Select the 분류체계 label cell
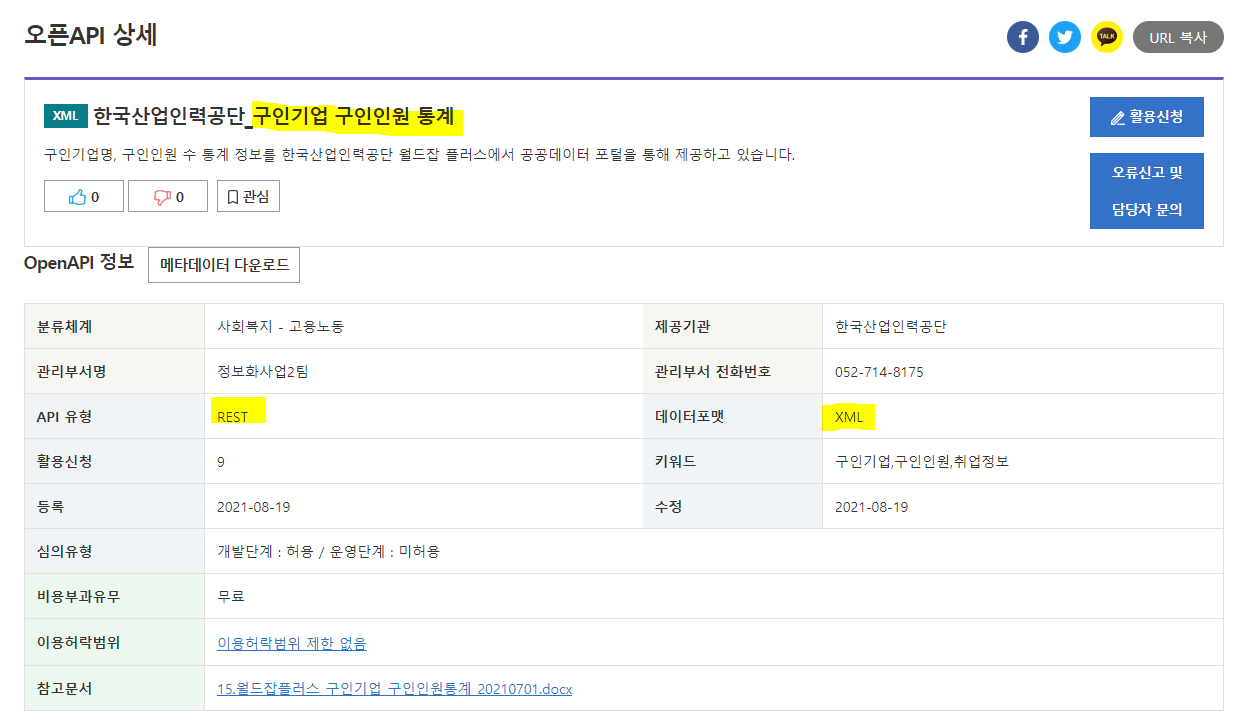Screen dimensions: 1234x712 coord(115,326)
